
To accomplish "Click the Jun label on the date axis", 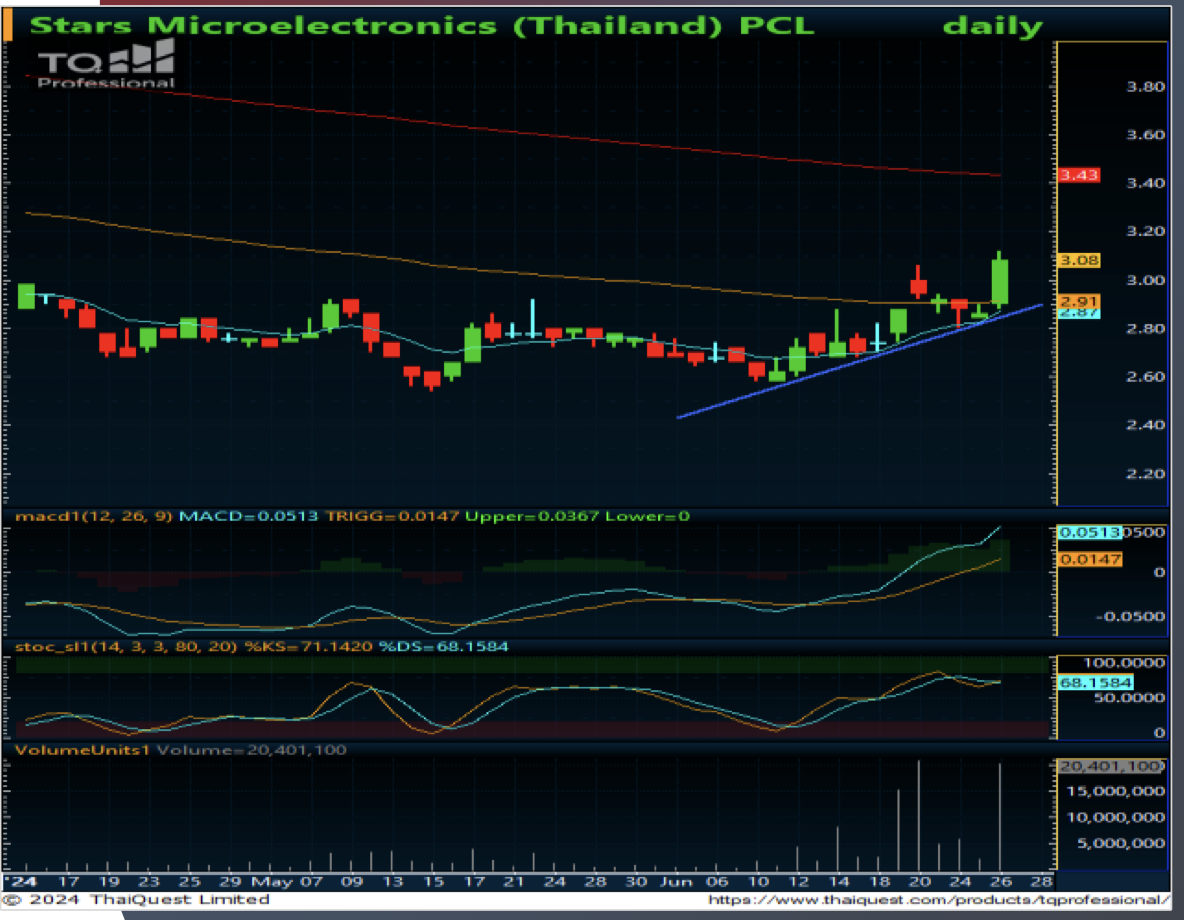I will point(676,881).
